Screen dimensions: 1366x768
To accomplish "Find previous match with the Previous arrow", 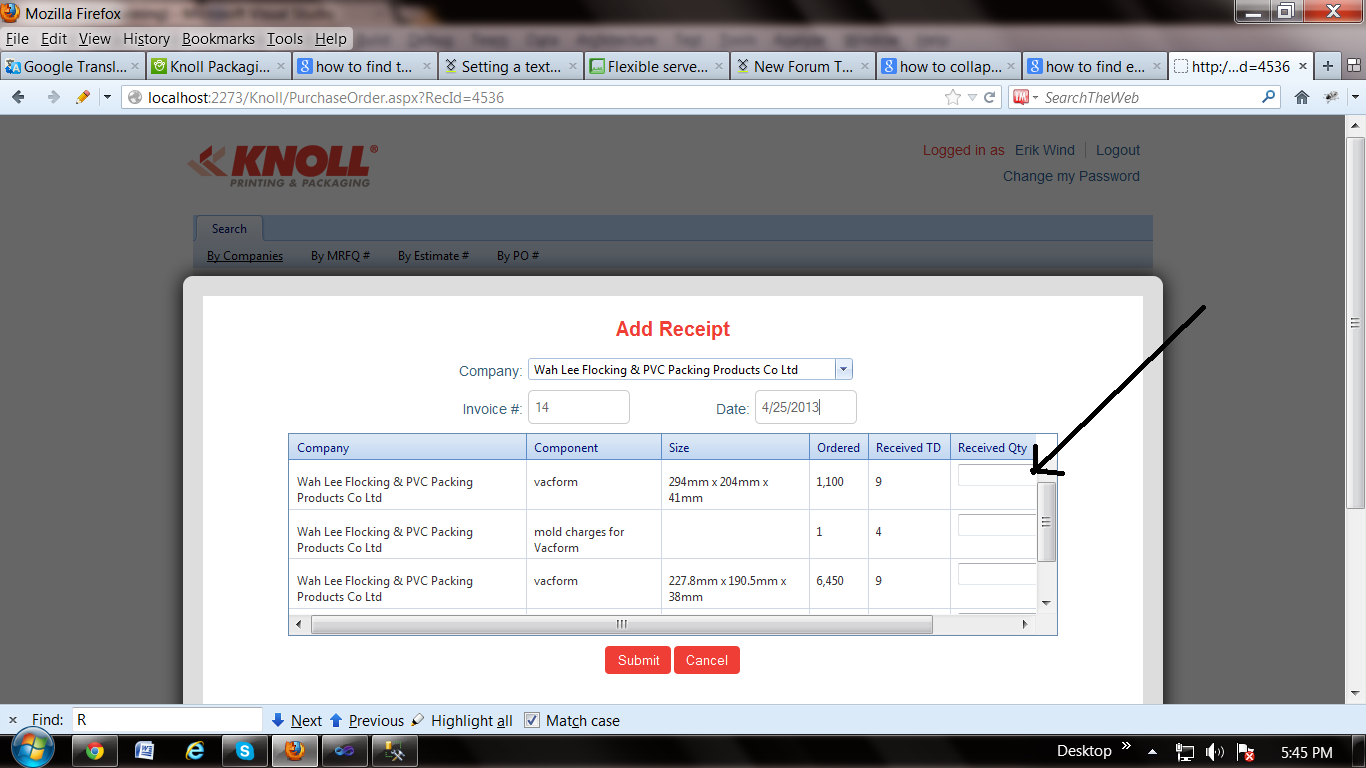I will click(366, 720).
